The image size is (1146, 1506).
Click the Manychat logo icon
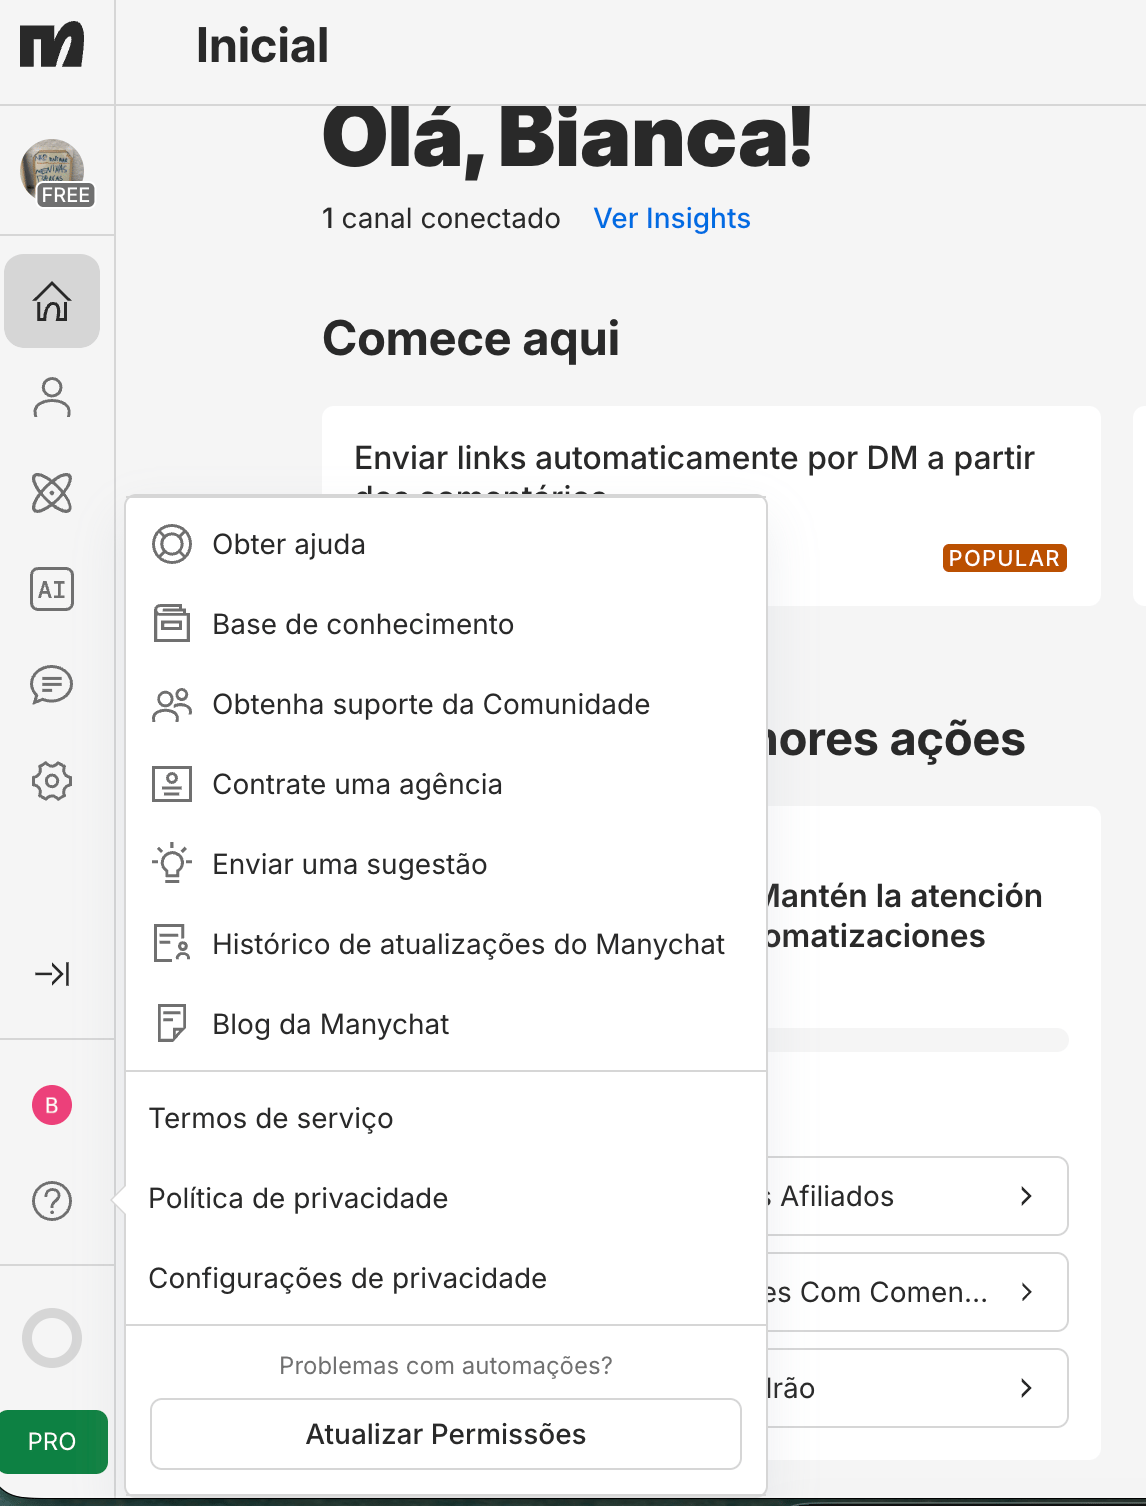pos(52,46)
